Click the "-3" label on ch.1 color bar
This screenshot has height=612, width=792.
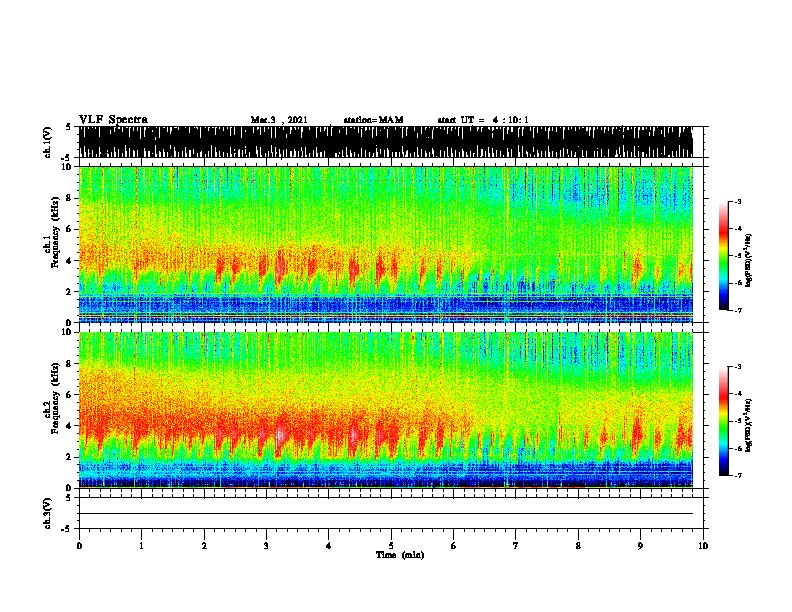pos(737,202)
